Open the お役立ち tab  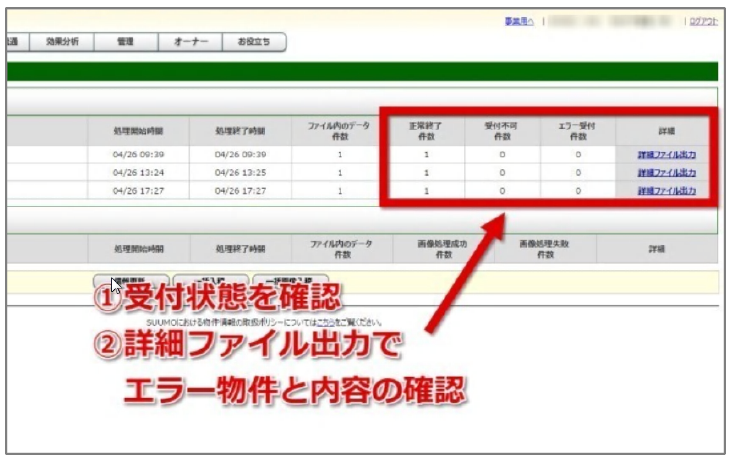point(254,42)
